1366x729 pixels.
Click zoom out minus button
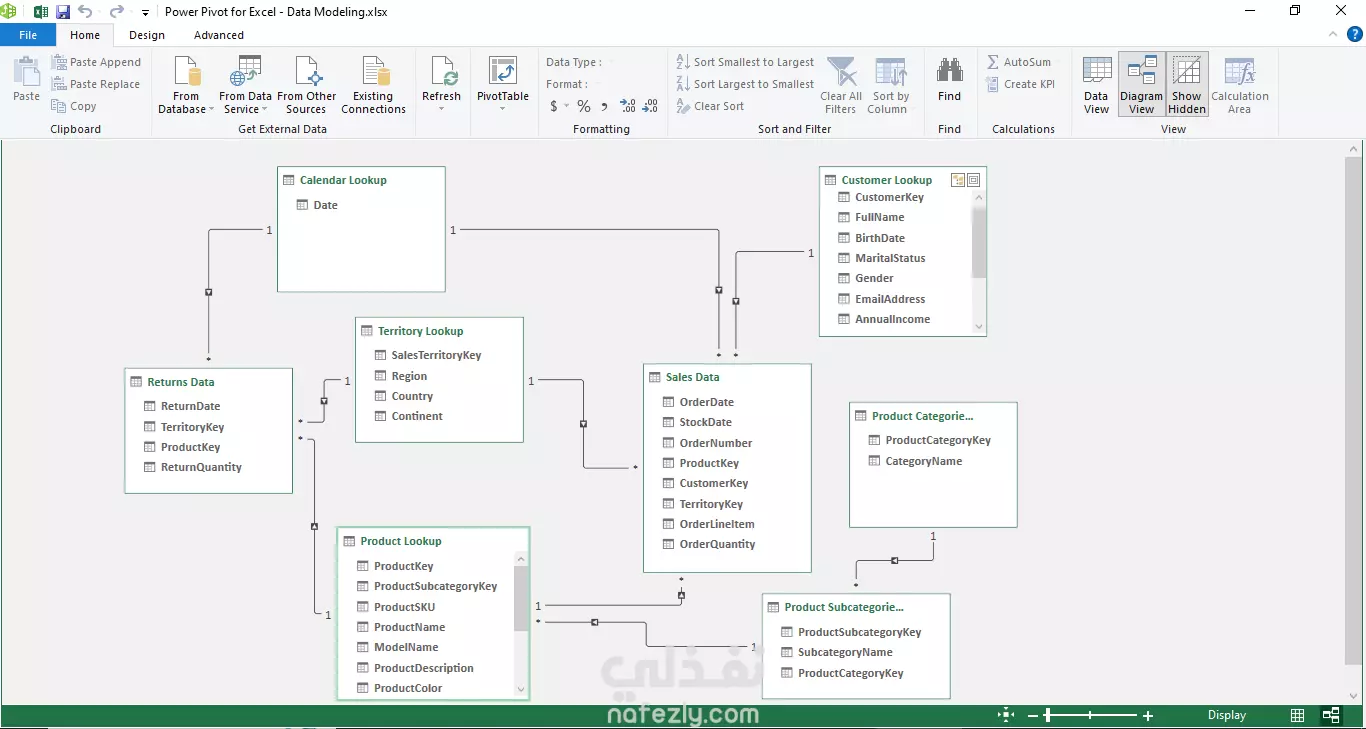(1034, 715)
